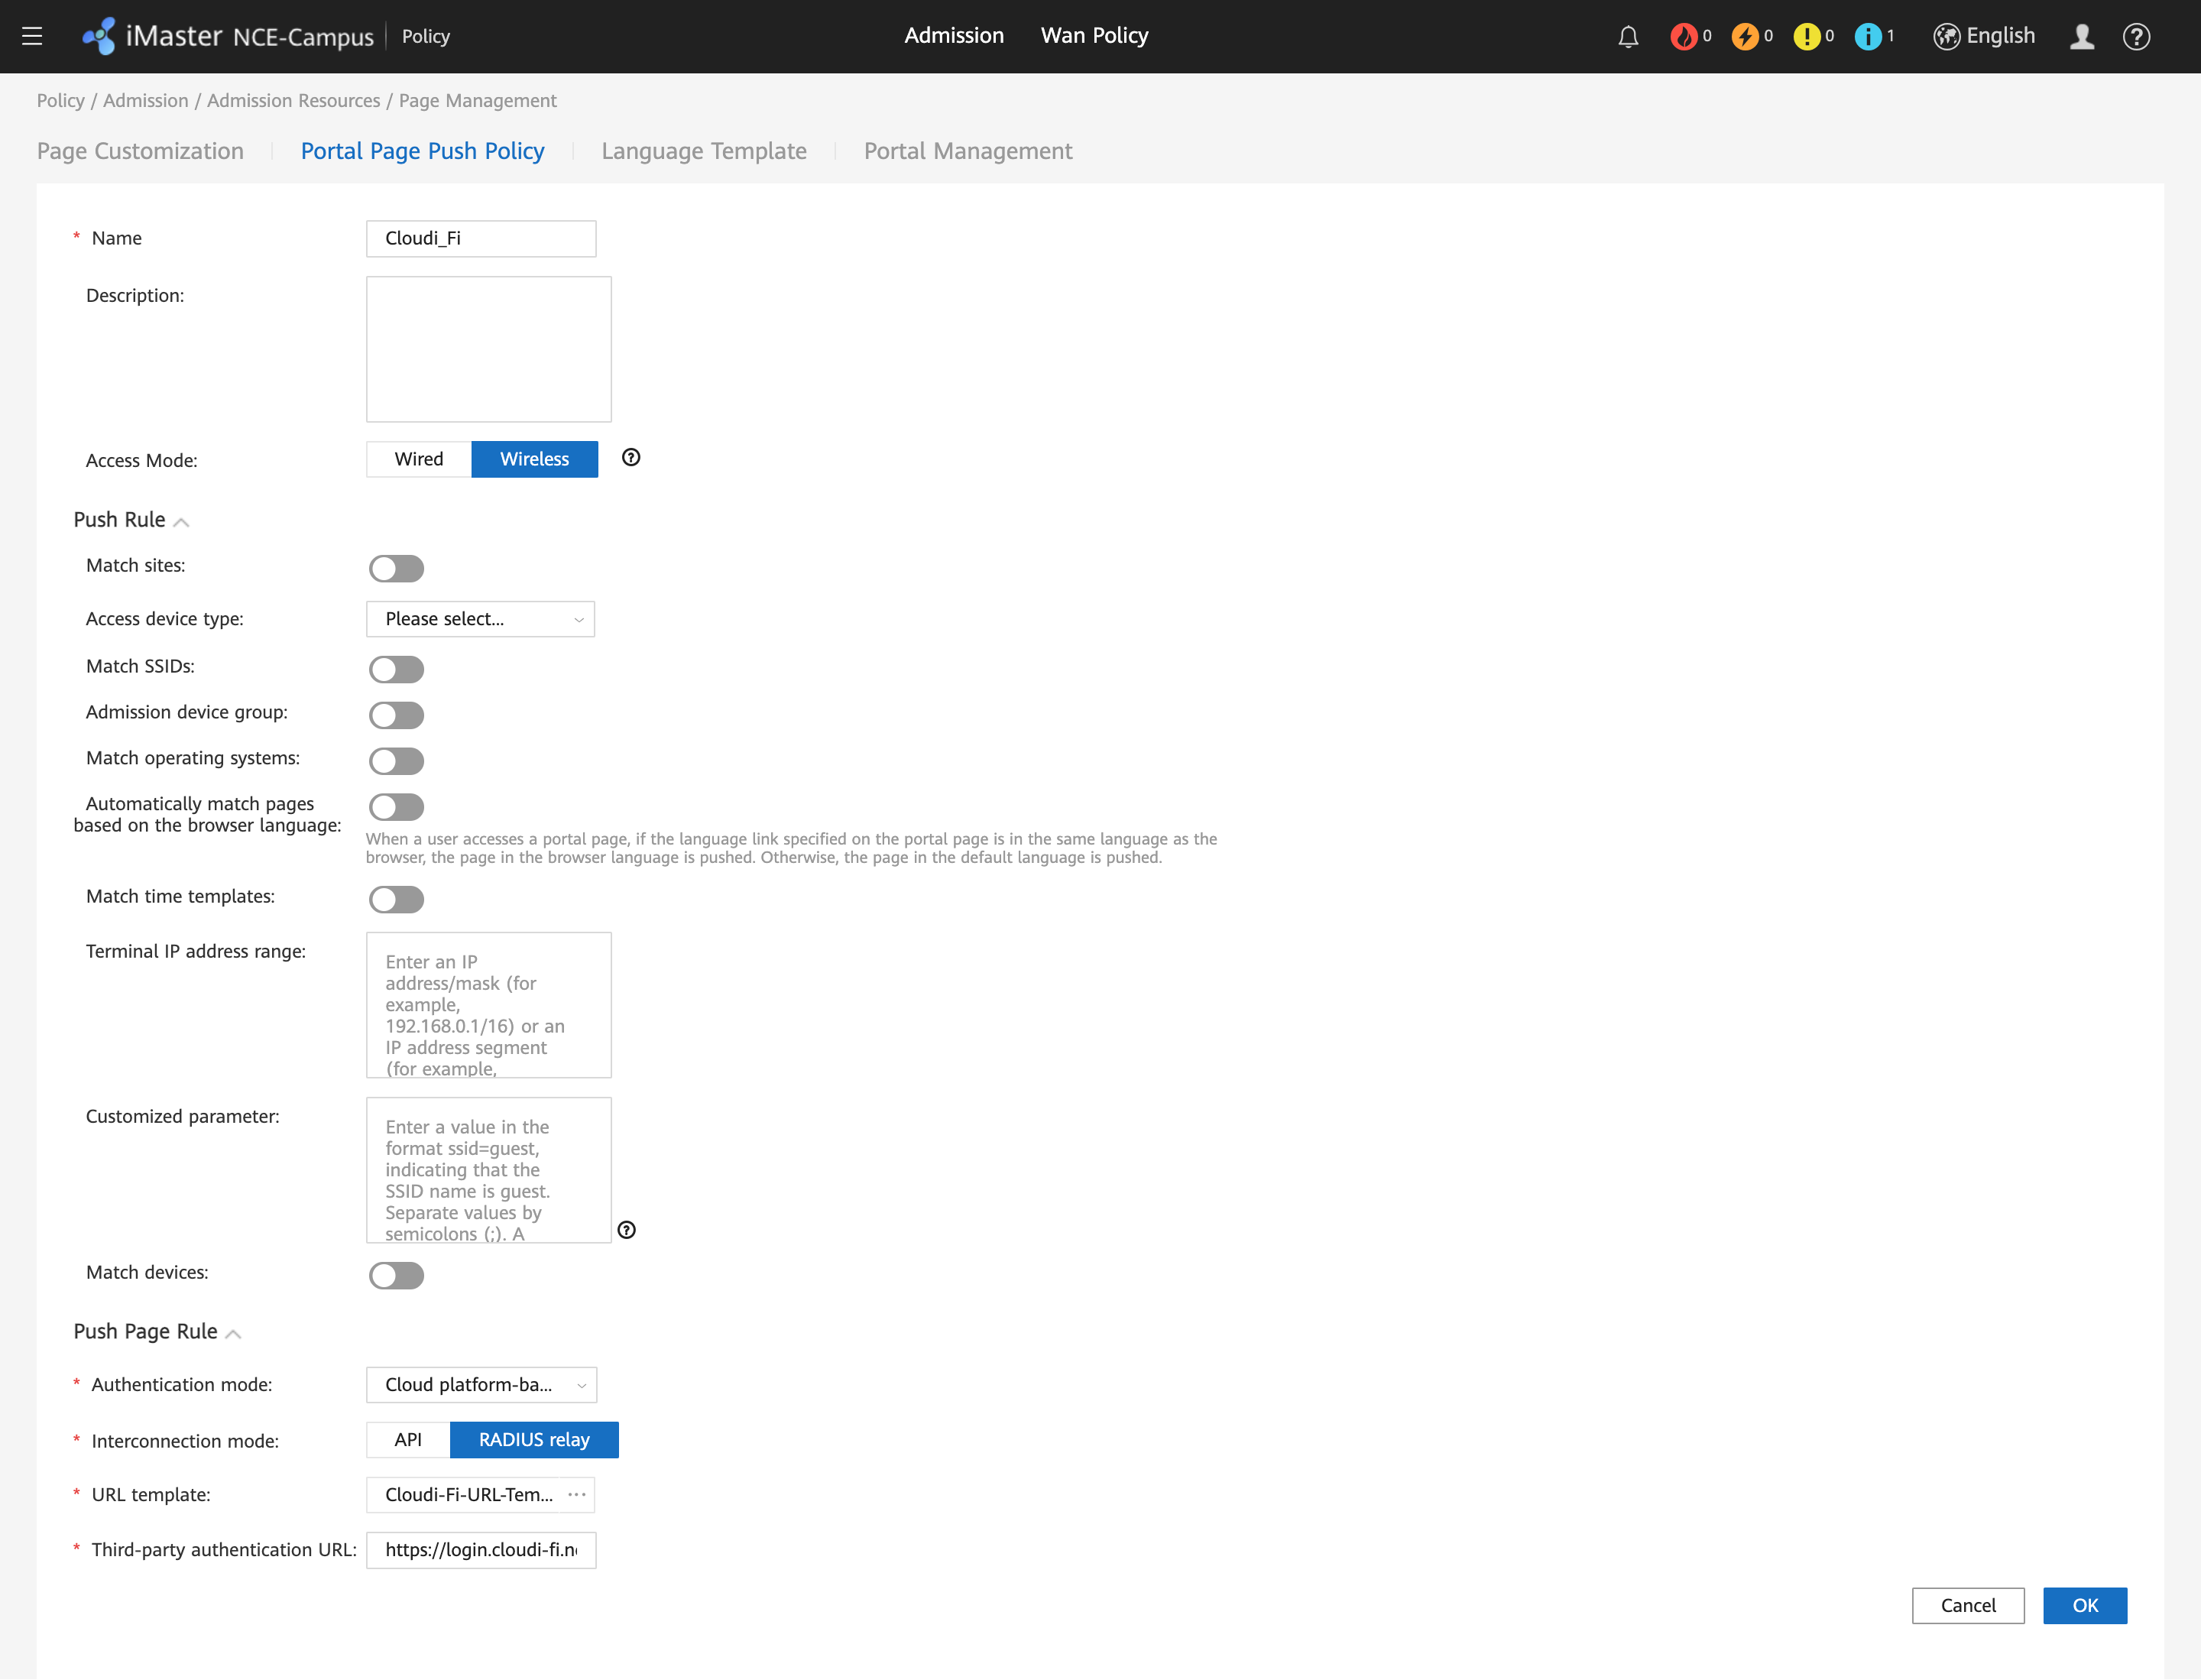Collapse the Push Rule section

181,521
